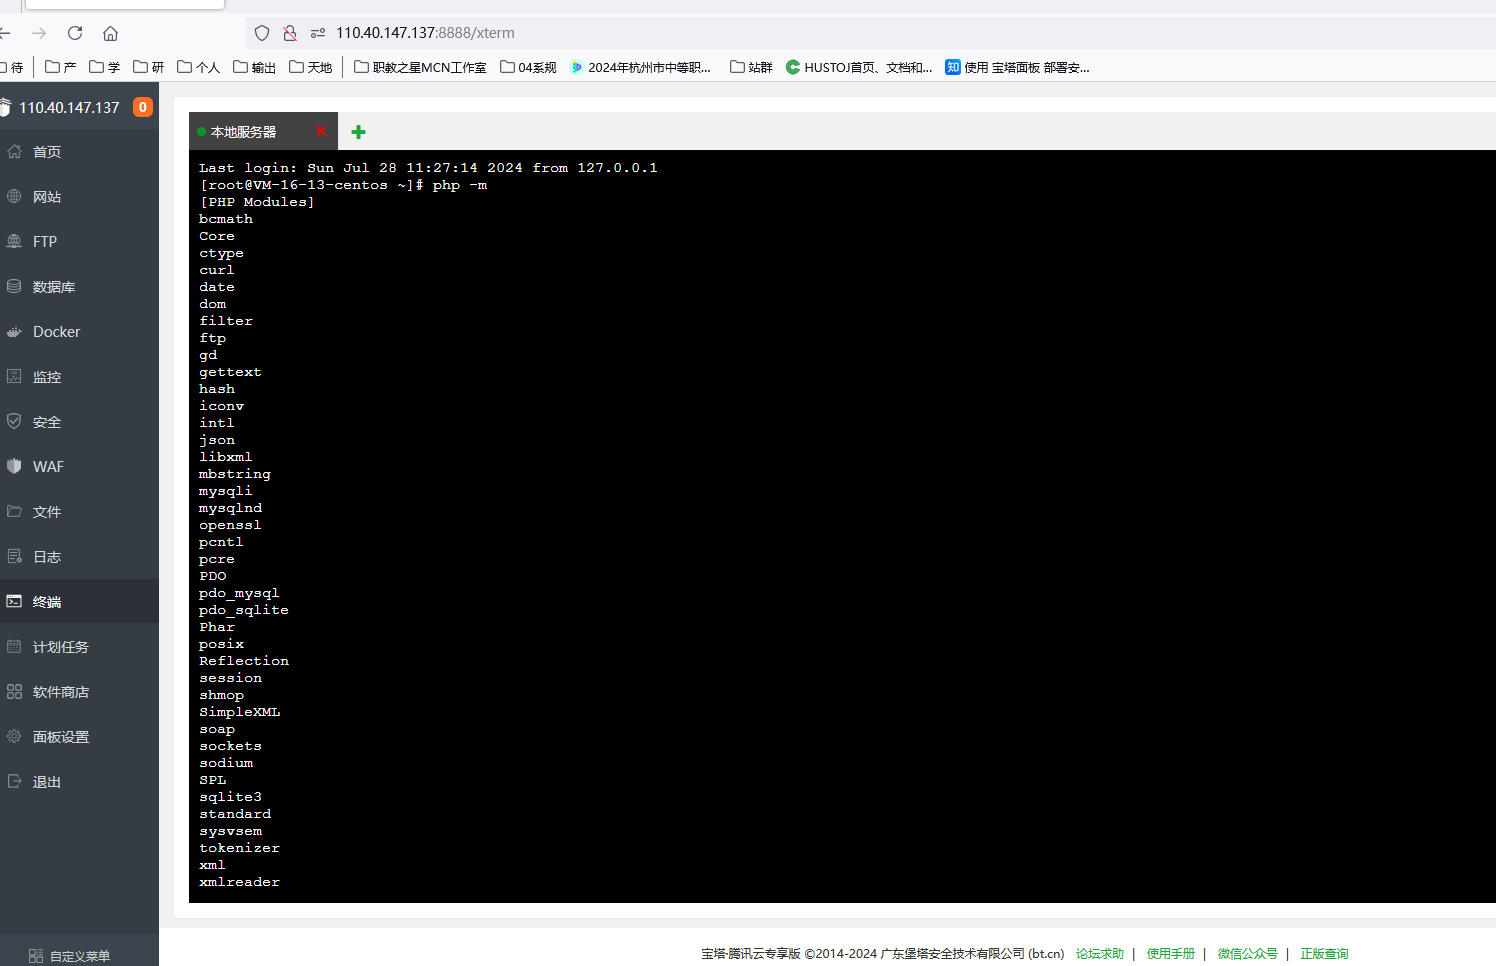Open the 数据库 database icon
The image size is (1496, 966).
click(14, 287)
